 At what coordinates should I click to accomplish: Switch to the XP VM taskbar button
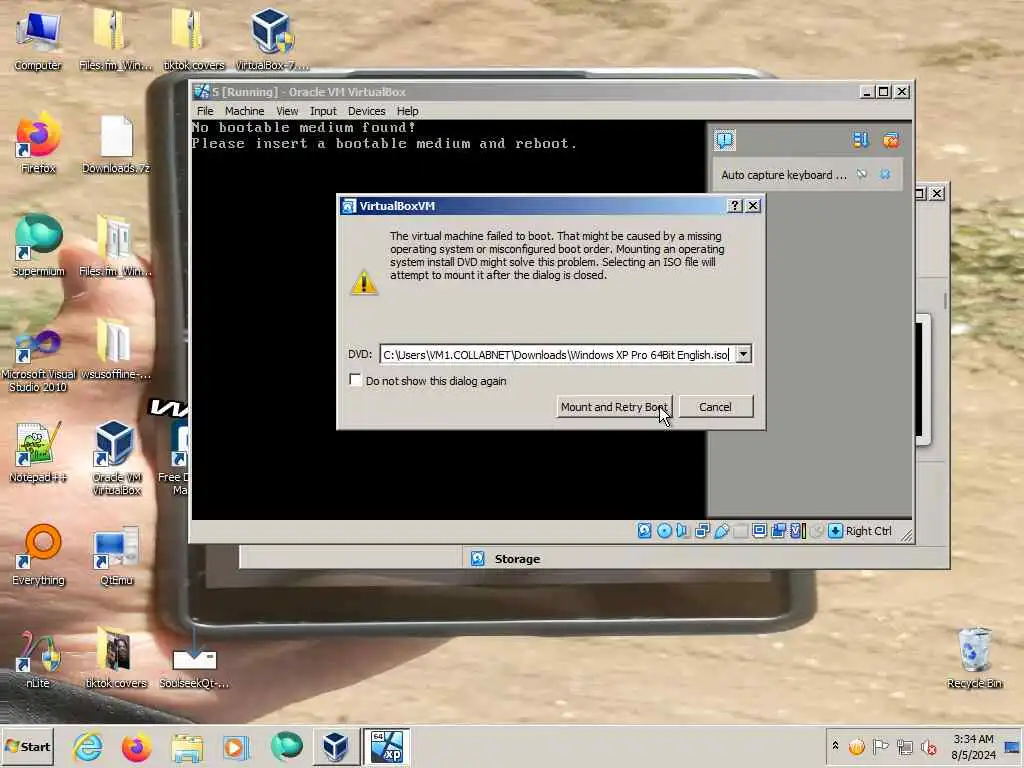(387, 746)
